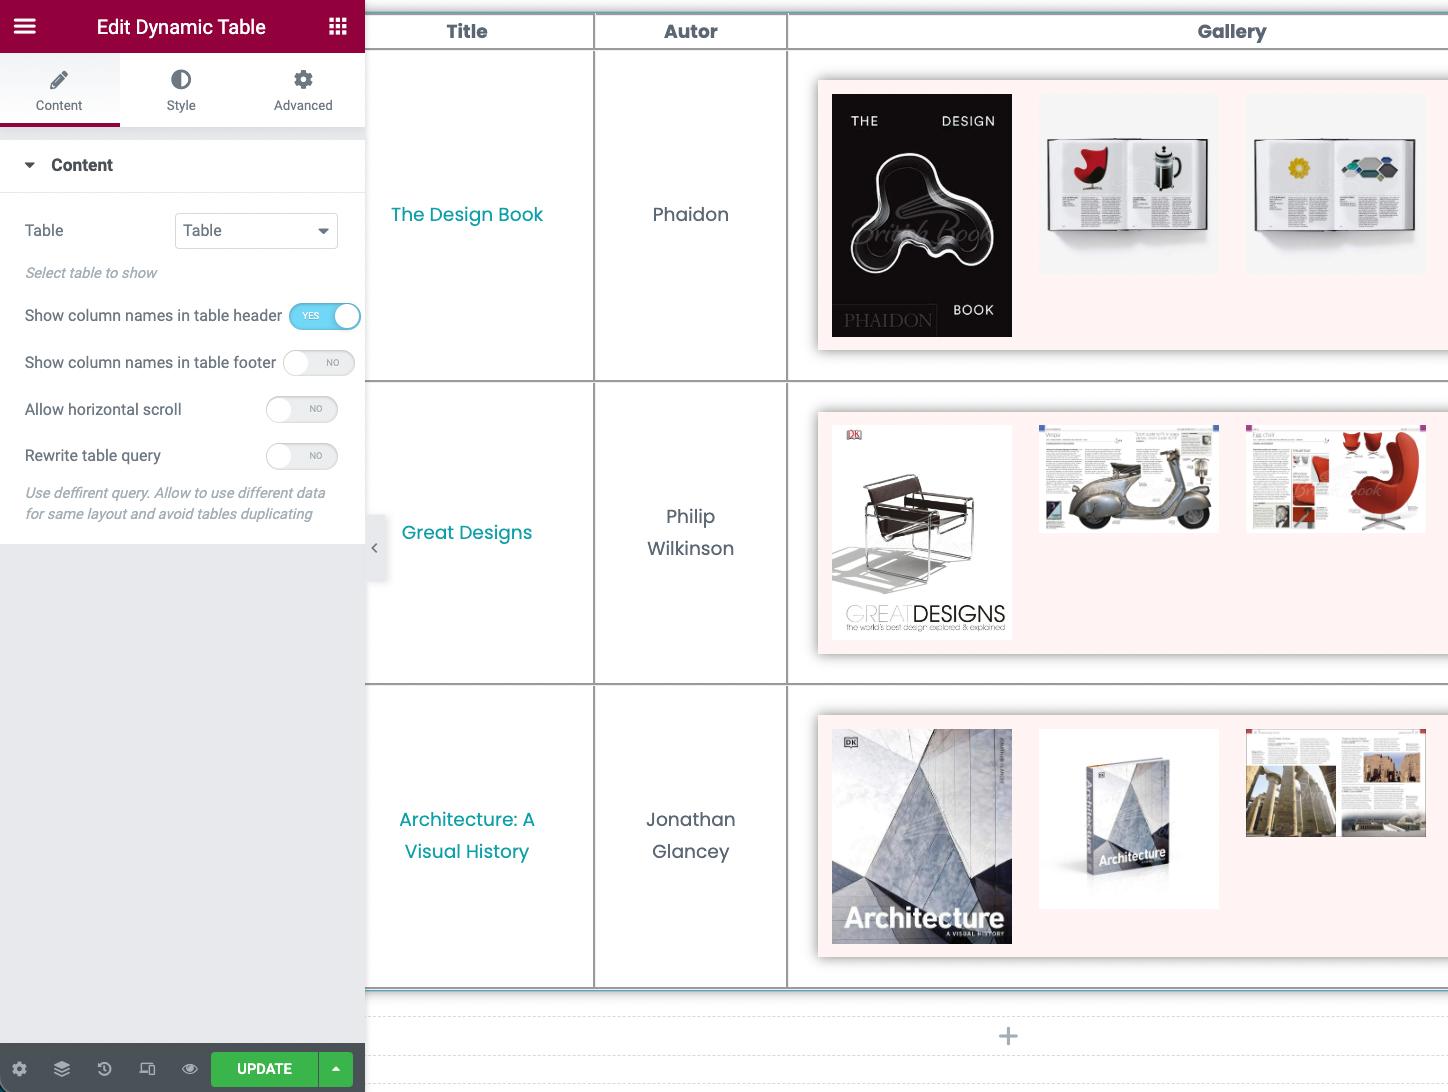Select the Philip Wilkinson author cell
Image resolution: width=1448 pixels, height=1092 pixels.
[x=691, y=533]
